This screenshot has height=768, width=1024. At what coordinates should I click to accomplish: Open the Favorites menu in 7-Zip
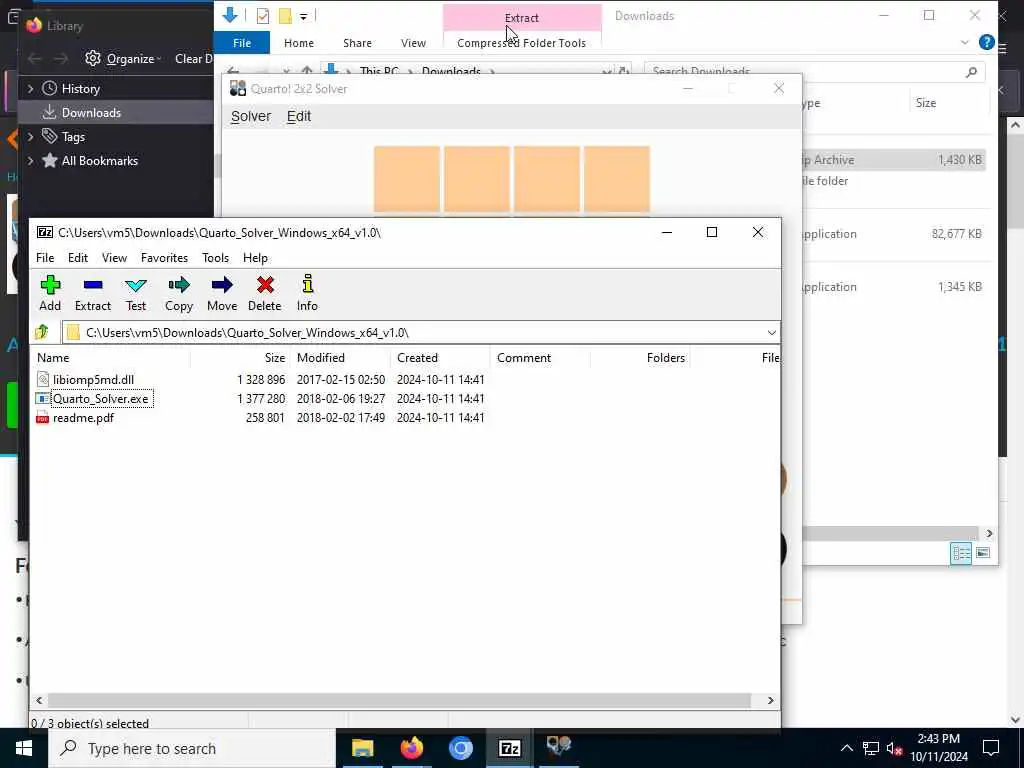pyautogui.click(x=165, y=258)
